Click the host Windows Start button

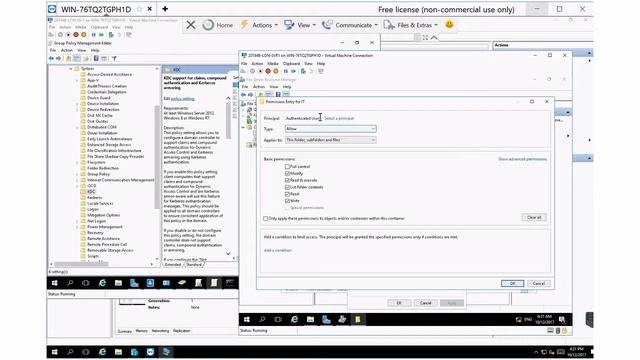click(x=54, y=352)
